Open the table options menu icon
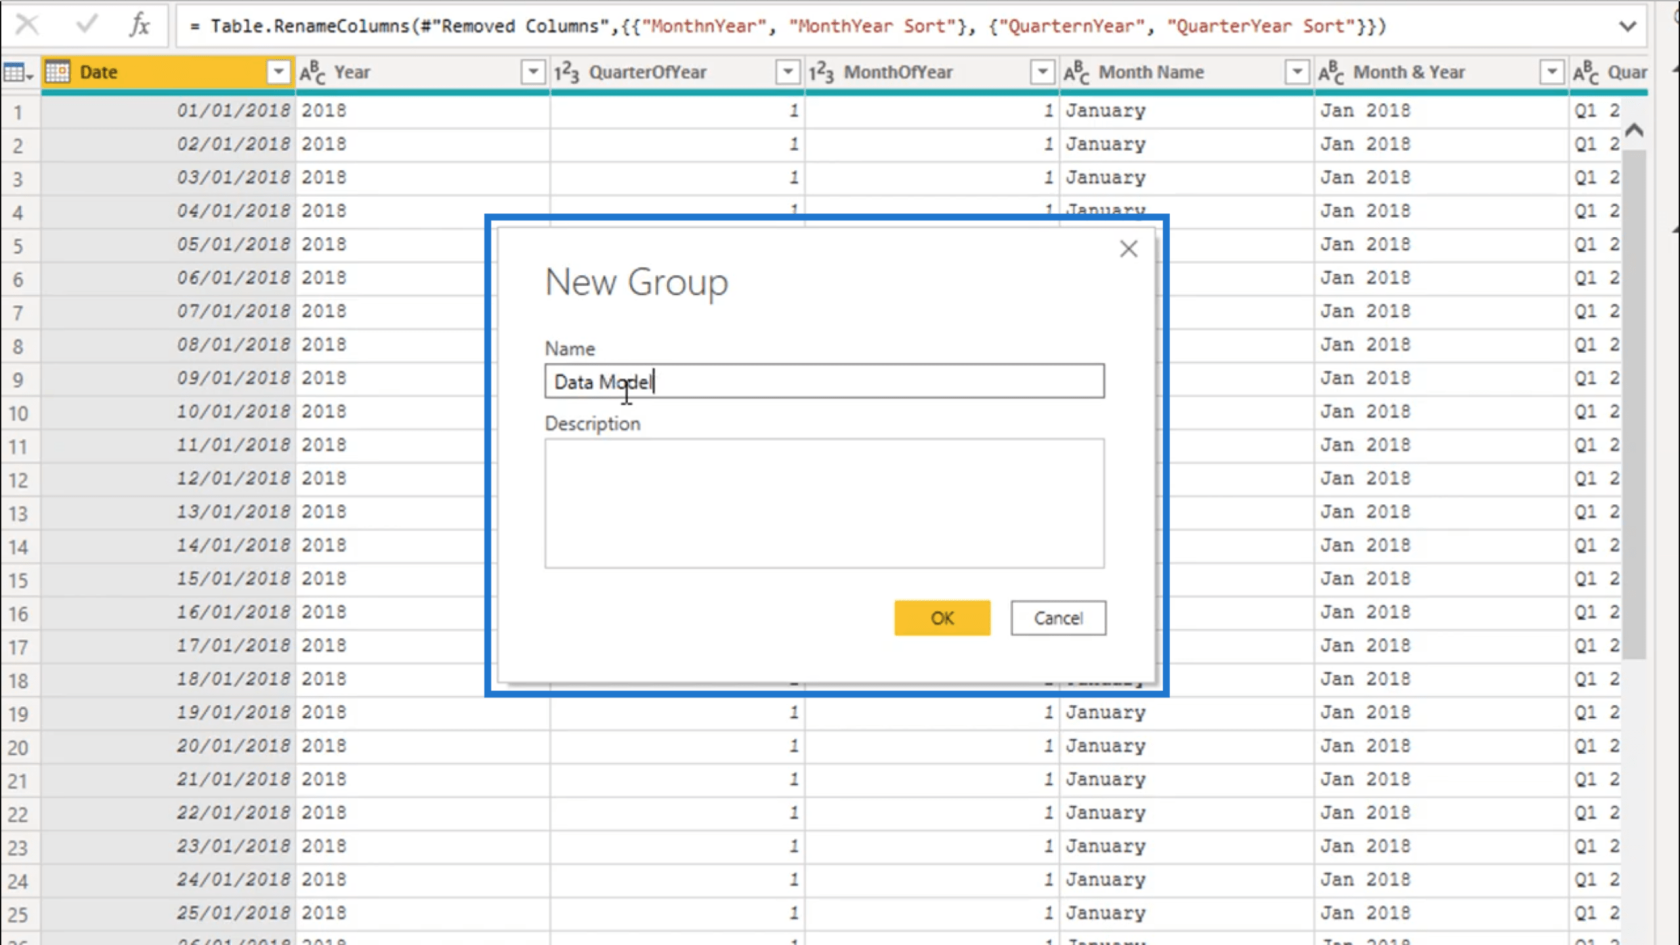1680x945 pixels. coord(18,72)
